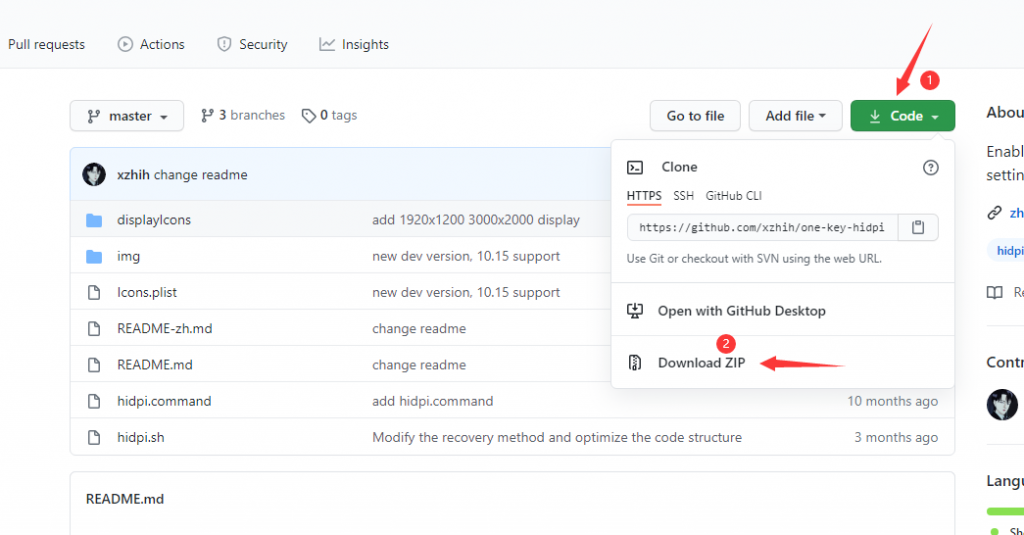Click the img folder icon

(94, 256)
